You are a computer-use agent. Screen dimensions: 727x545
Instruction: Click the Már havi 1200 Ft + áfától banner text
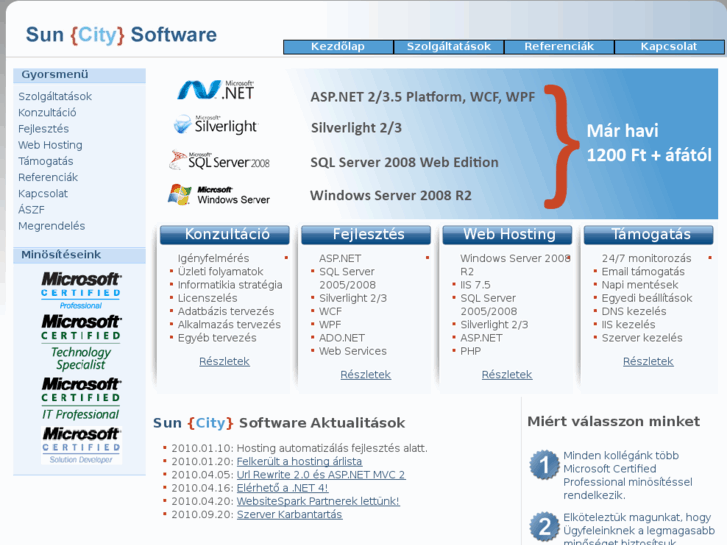pos(649,143)
